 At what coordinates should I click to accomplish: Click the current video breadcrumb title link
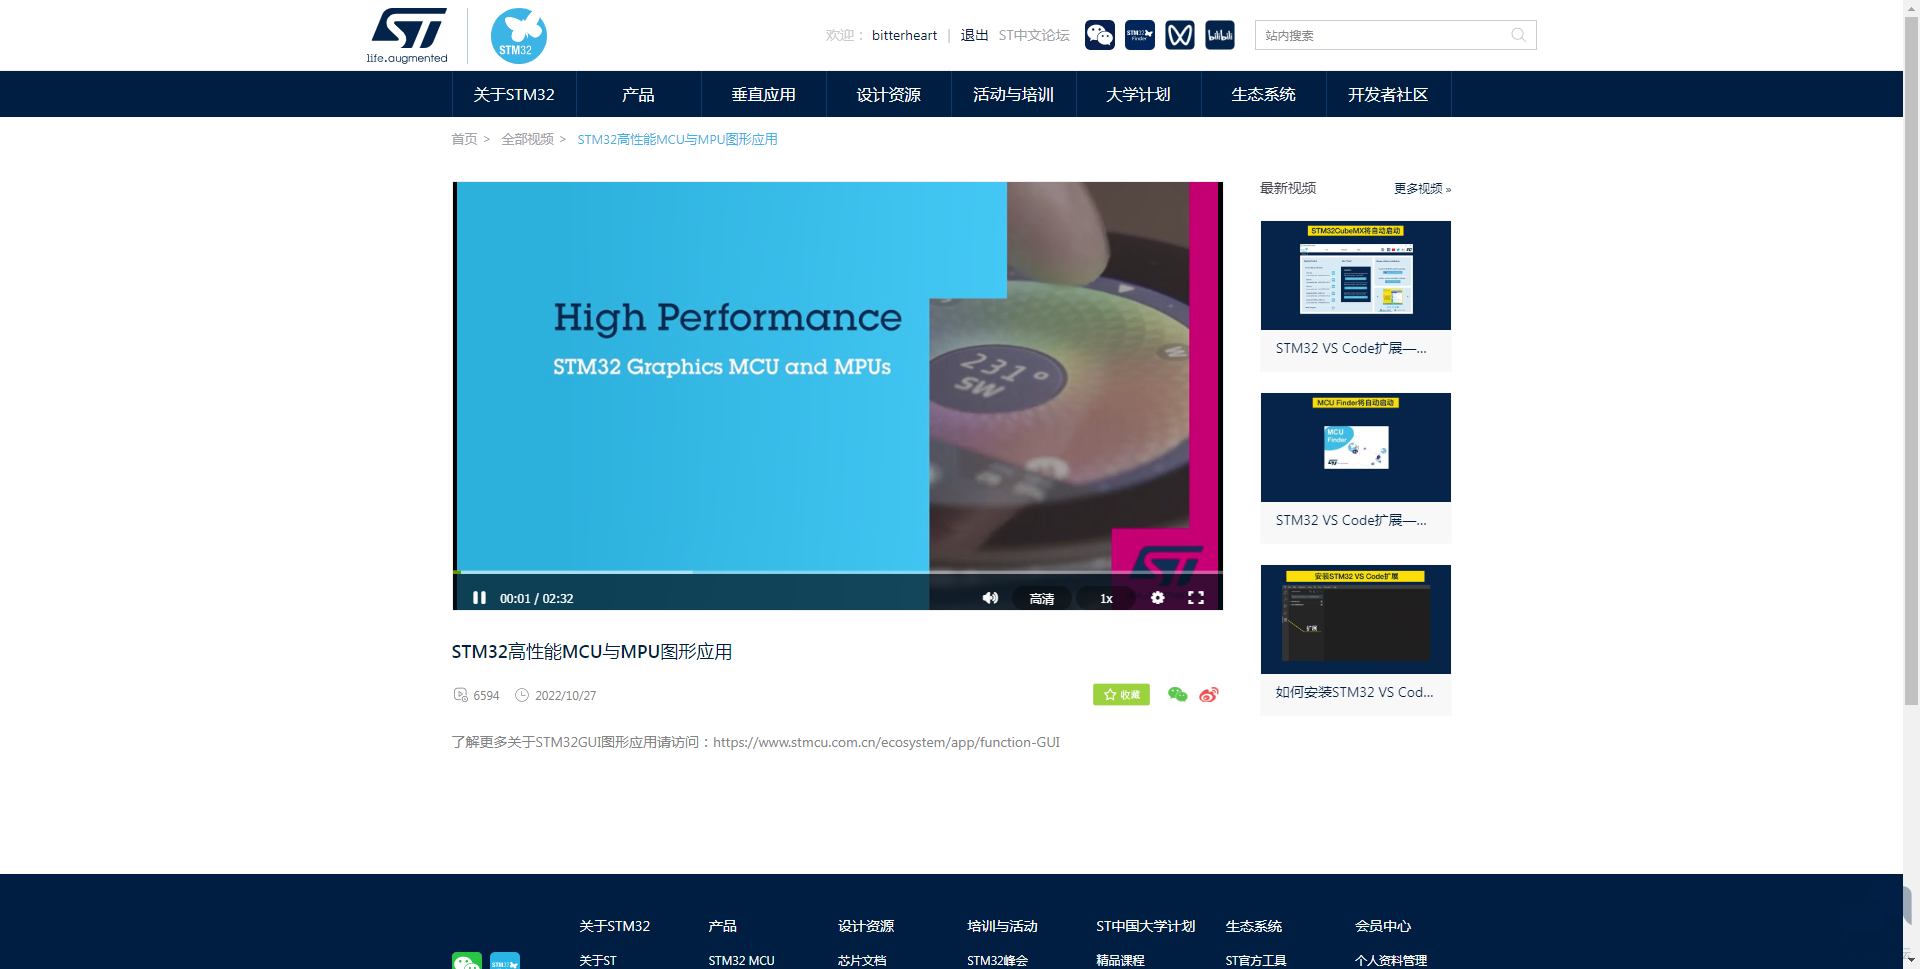(677, 139)
